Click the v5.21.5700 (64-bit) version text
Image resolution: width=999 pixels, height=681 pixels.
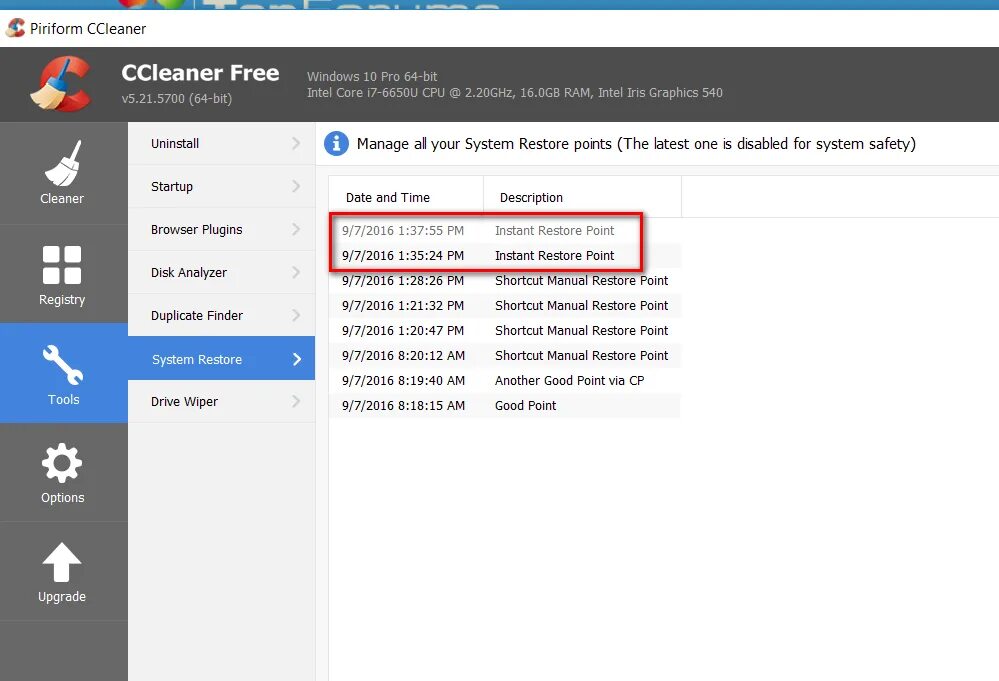point(177,99)
